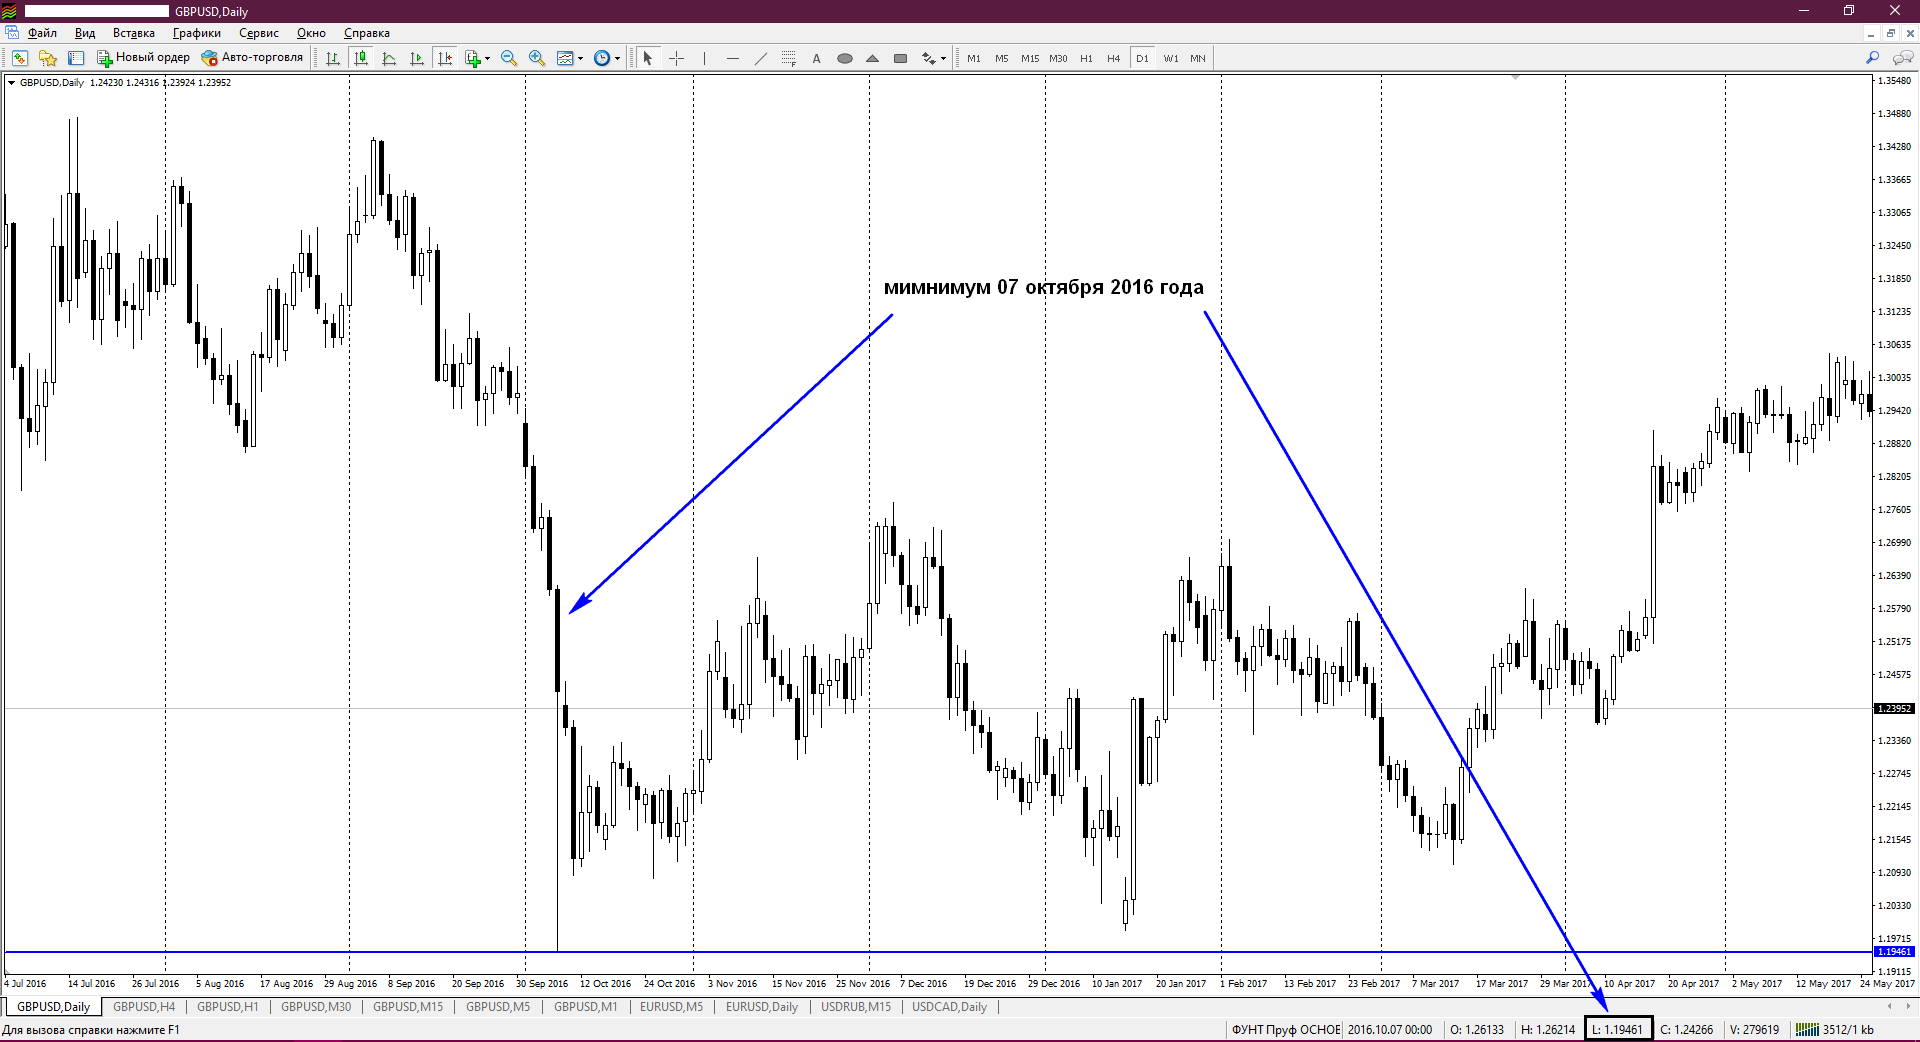This screenshot has width=1920, height=1042.
Task: Zoom in the chart
Action: (537, 58)
